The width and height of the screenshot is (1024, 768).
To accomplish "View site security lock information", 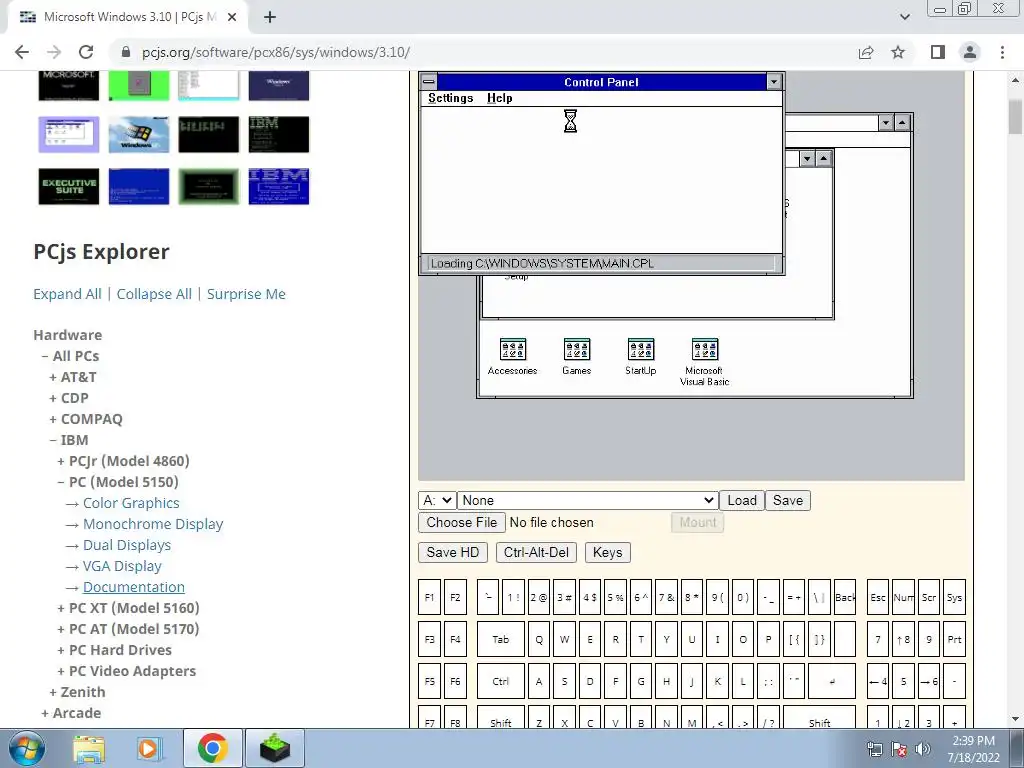I will tap(126, 52).
